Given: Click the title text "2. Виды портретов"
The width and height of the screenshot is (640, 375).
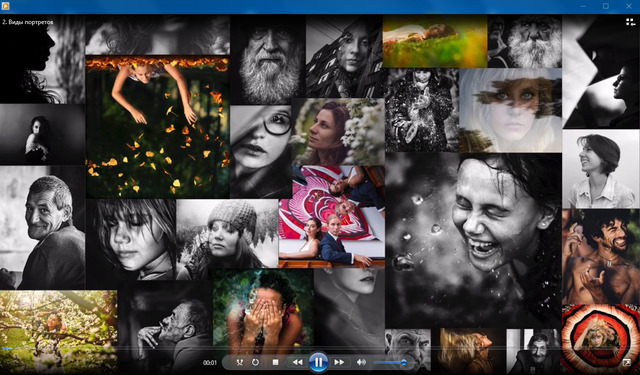Looking at the screenshot, I should (28, 22).
